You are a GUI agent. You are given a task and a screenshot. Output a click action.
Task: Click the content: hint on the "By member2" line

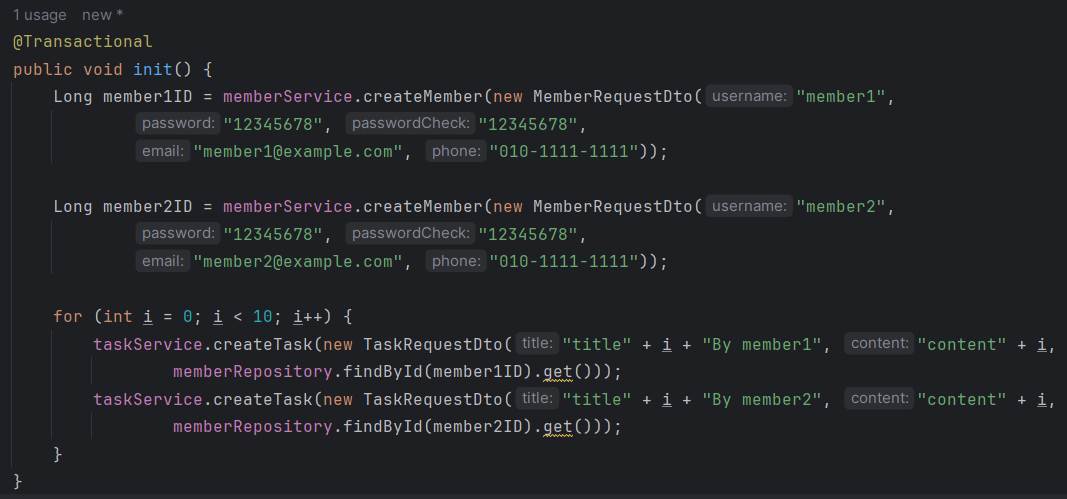(x=879, y=399)
